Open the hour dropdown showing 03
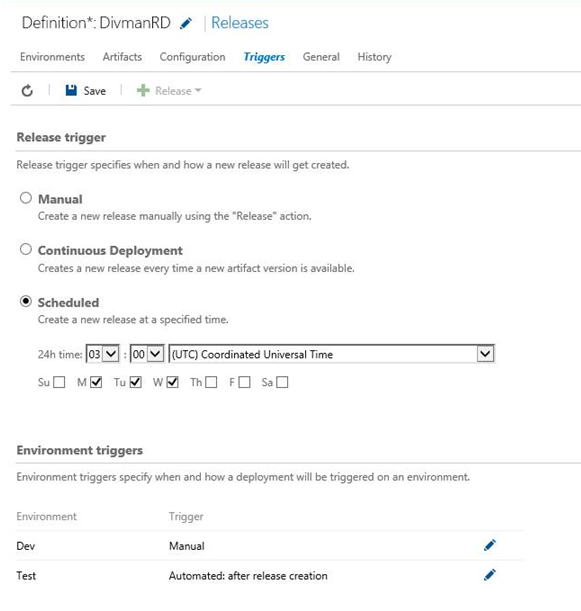The image size is (581, 611). (102, 354)
